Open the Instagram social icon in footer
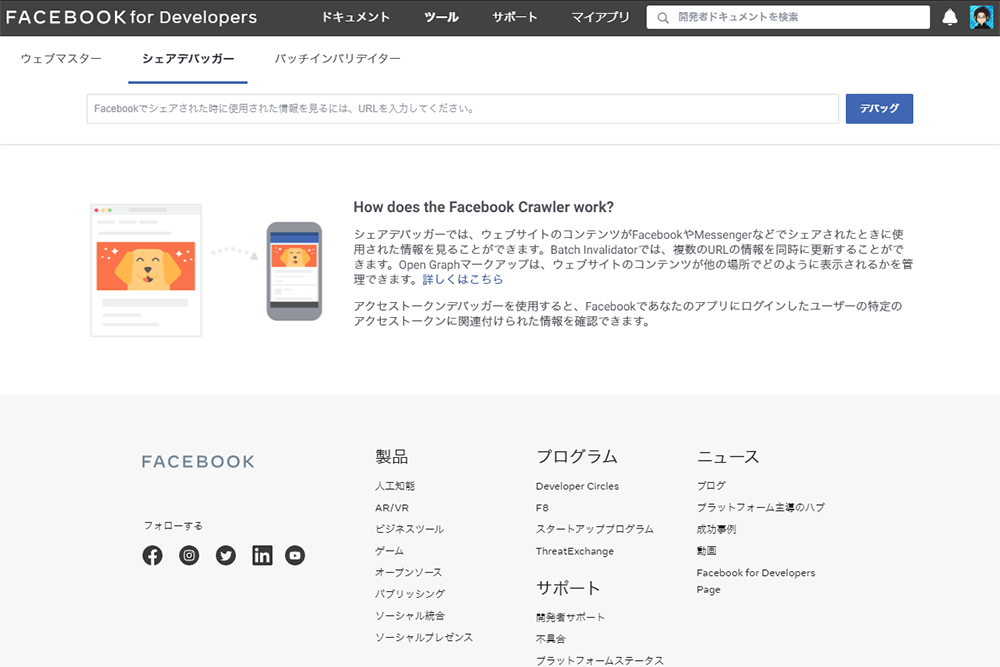1000x667 pixels. click(x=189, y=555)
